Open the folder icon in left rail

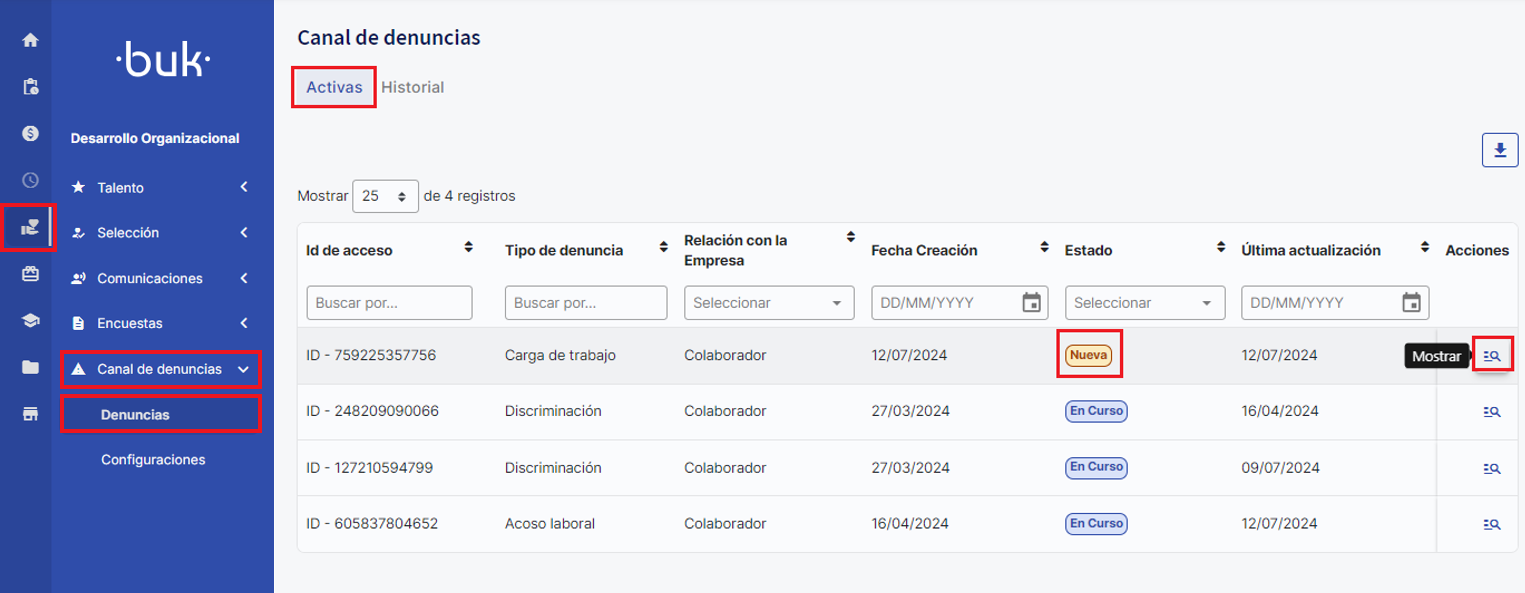pyautogui.click(x=30, y=367)
